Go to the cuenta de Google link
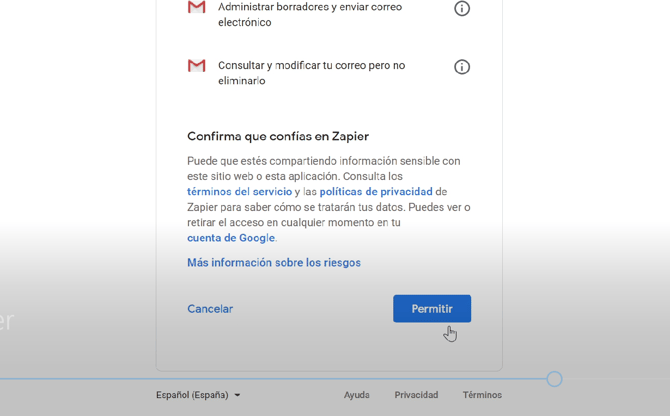 coord(230,238)
